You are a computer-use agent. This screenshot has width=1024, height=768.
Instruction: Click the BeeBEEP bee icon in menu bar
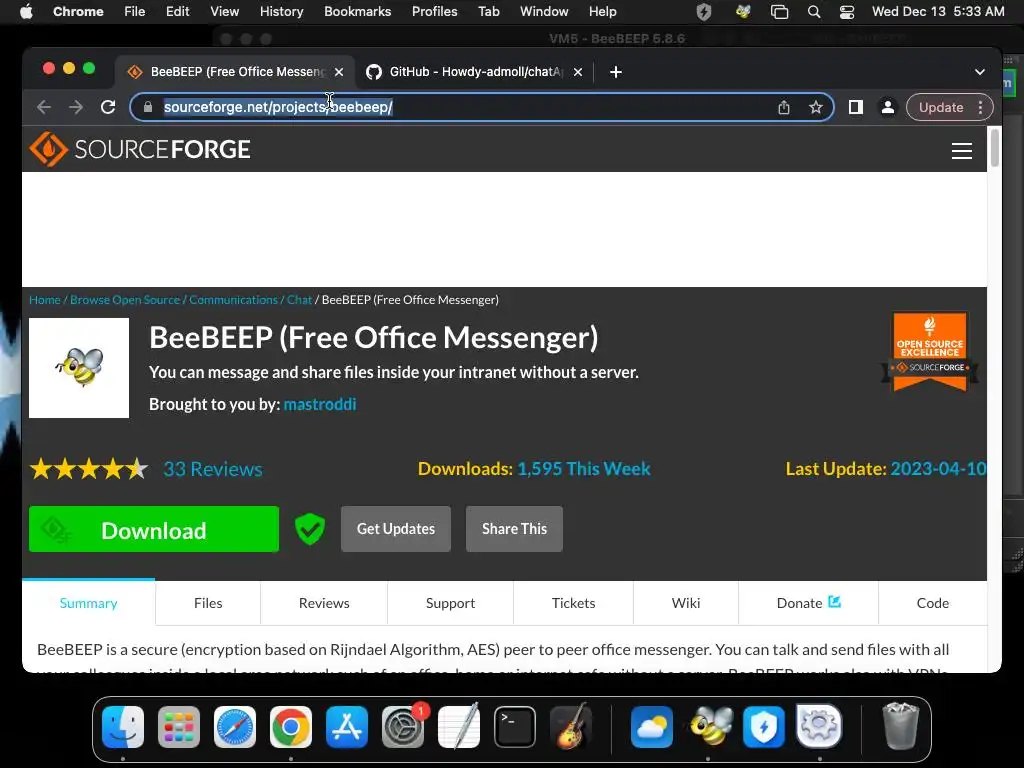point(743,12)
